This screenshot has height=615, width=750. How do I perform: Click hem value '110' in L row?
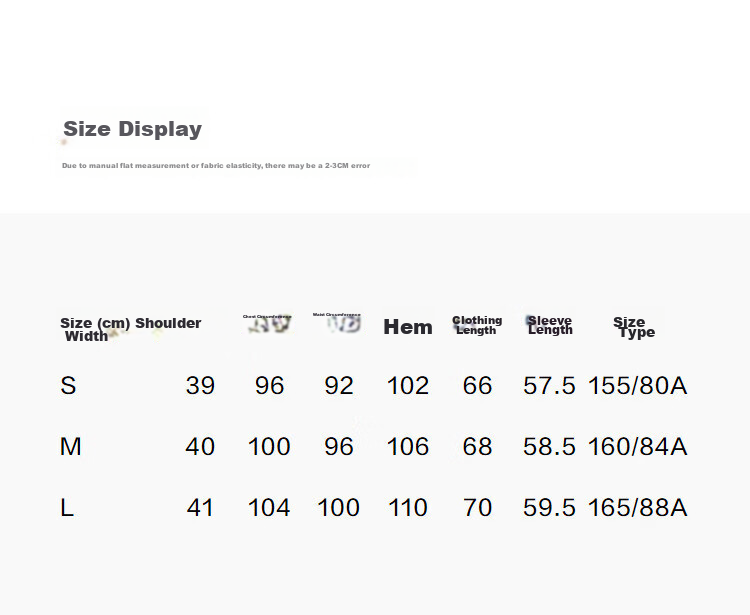point(408,507)
